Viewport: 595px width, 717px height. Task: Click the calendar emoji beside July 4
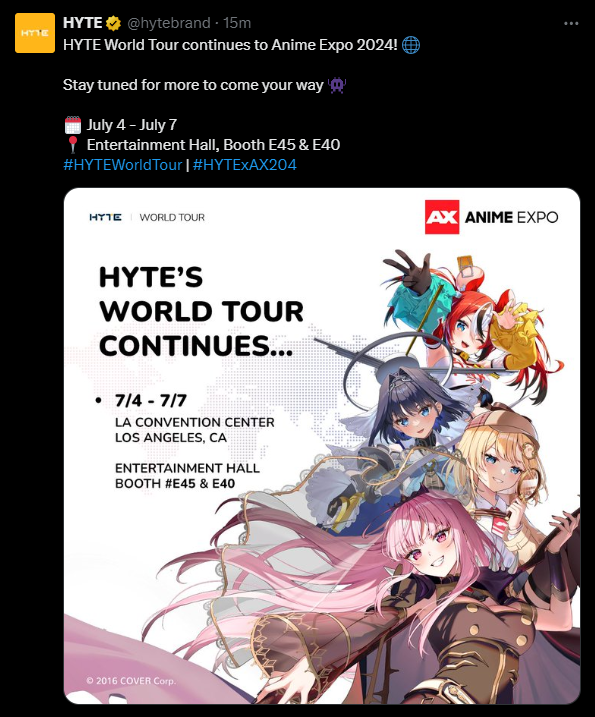[73, 125]
